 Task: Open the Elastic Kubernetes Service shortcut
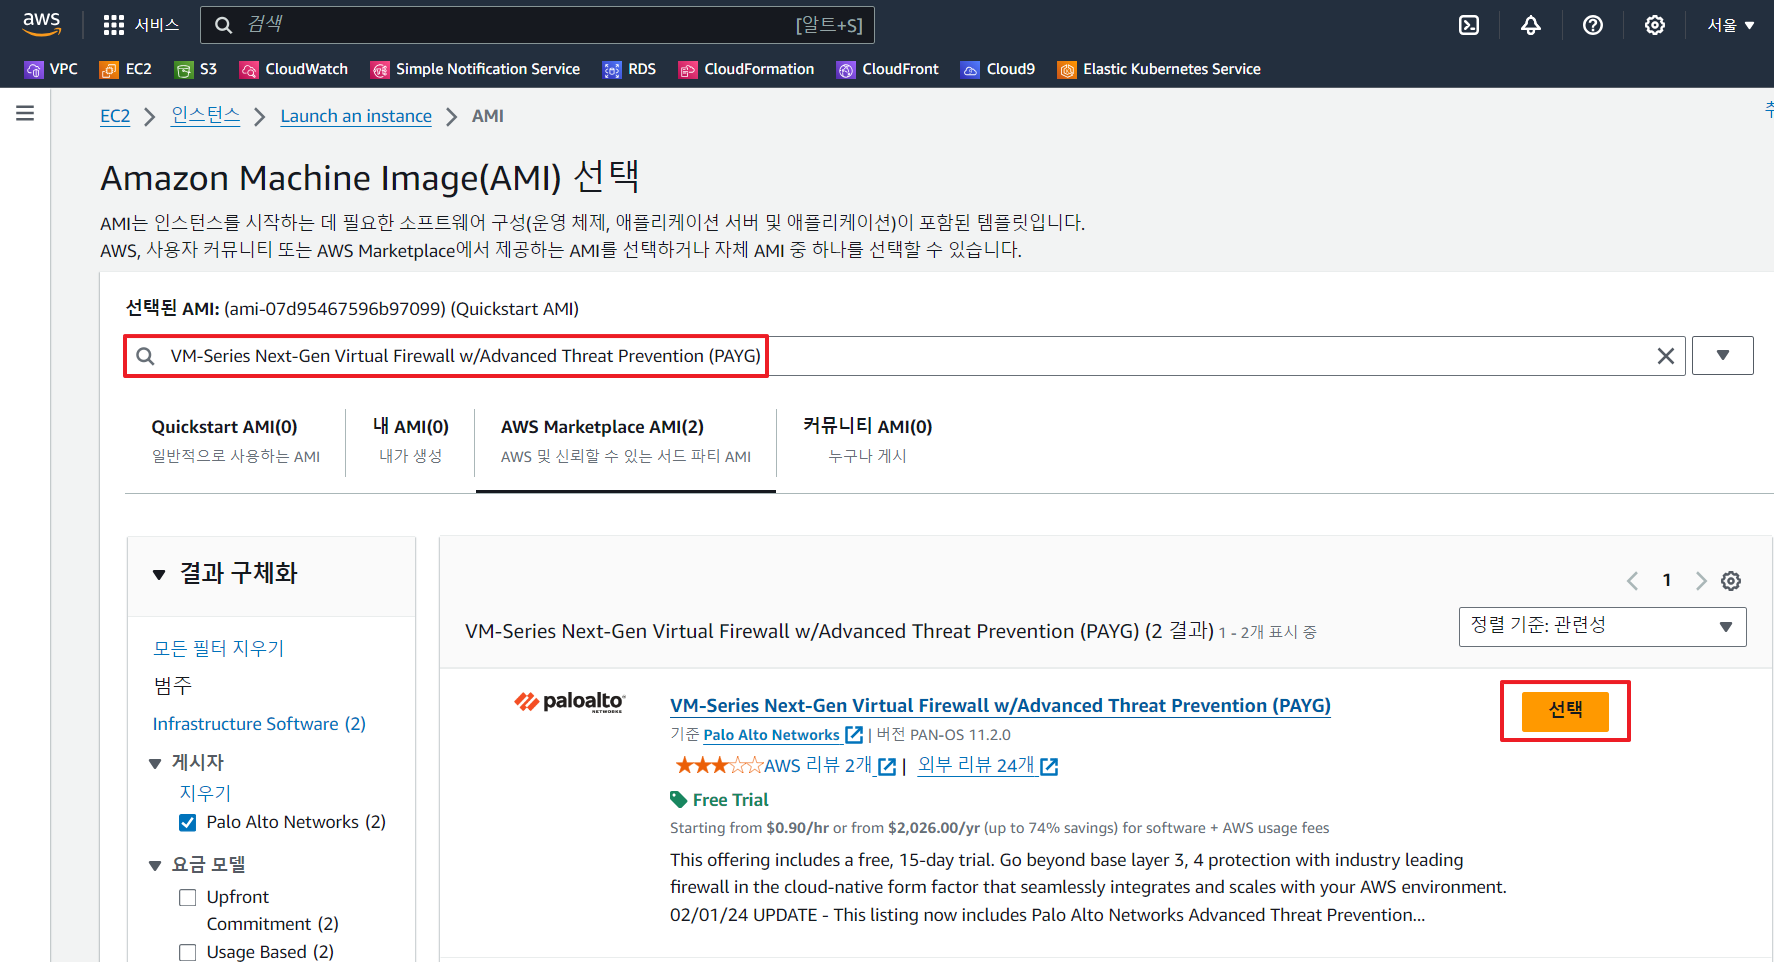[1159, 69]
